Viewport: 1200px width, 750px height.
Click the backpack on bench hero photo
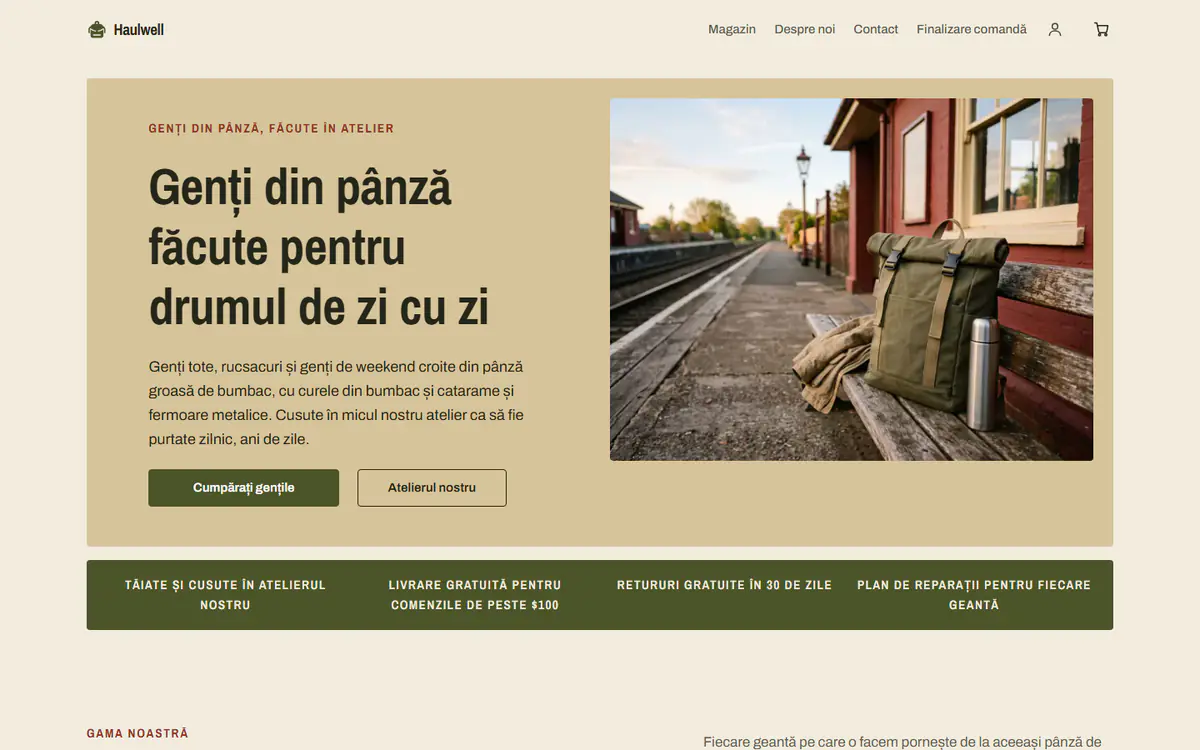click(851, 279)
